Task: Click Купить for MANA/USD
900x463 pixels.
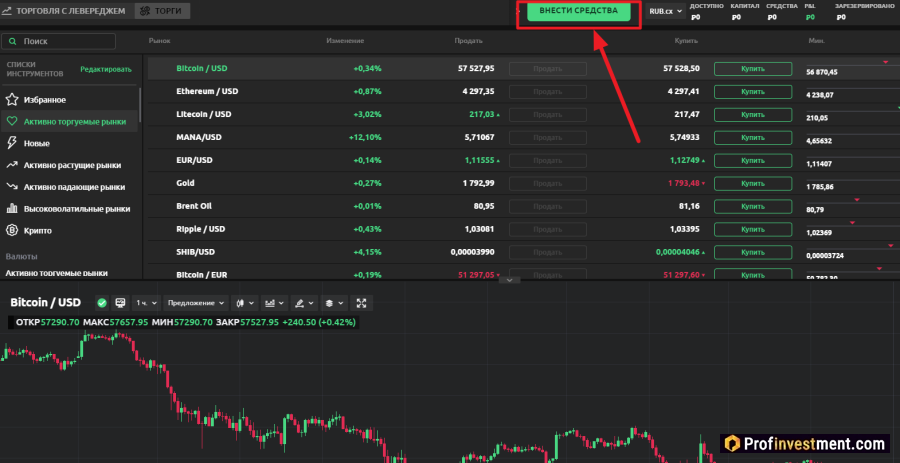Action: coord(752,138)
